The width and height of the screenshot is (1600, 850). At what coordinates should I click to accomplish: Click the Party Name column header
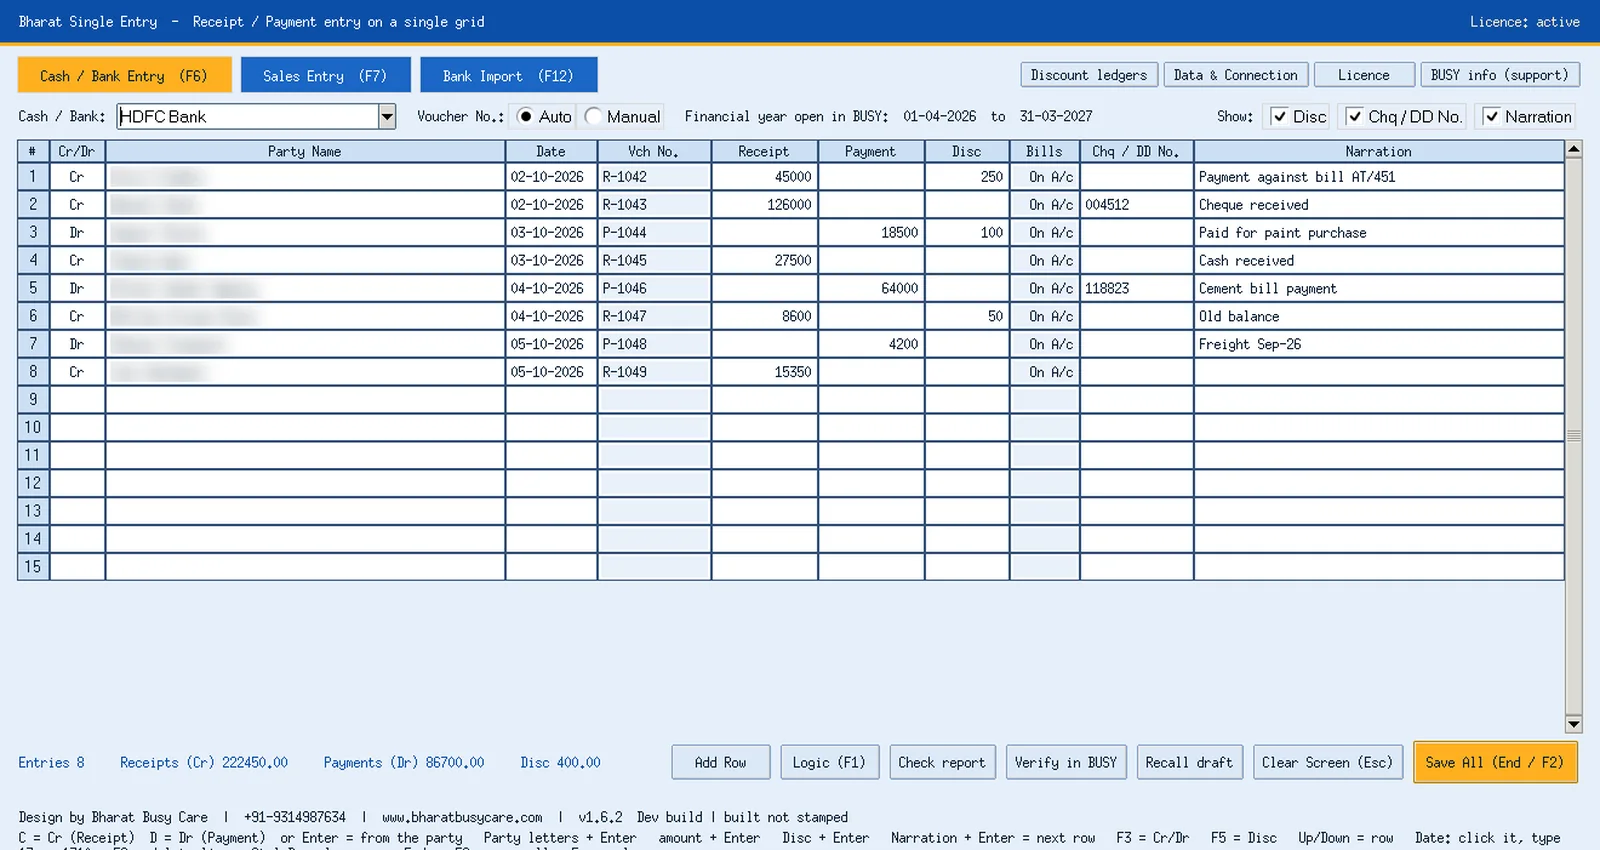[x=305, y=152]
